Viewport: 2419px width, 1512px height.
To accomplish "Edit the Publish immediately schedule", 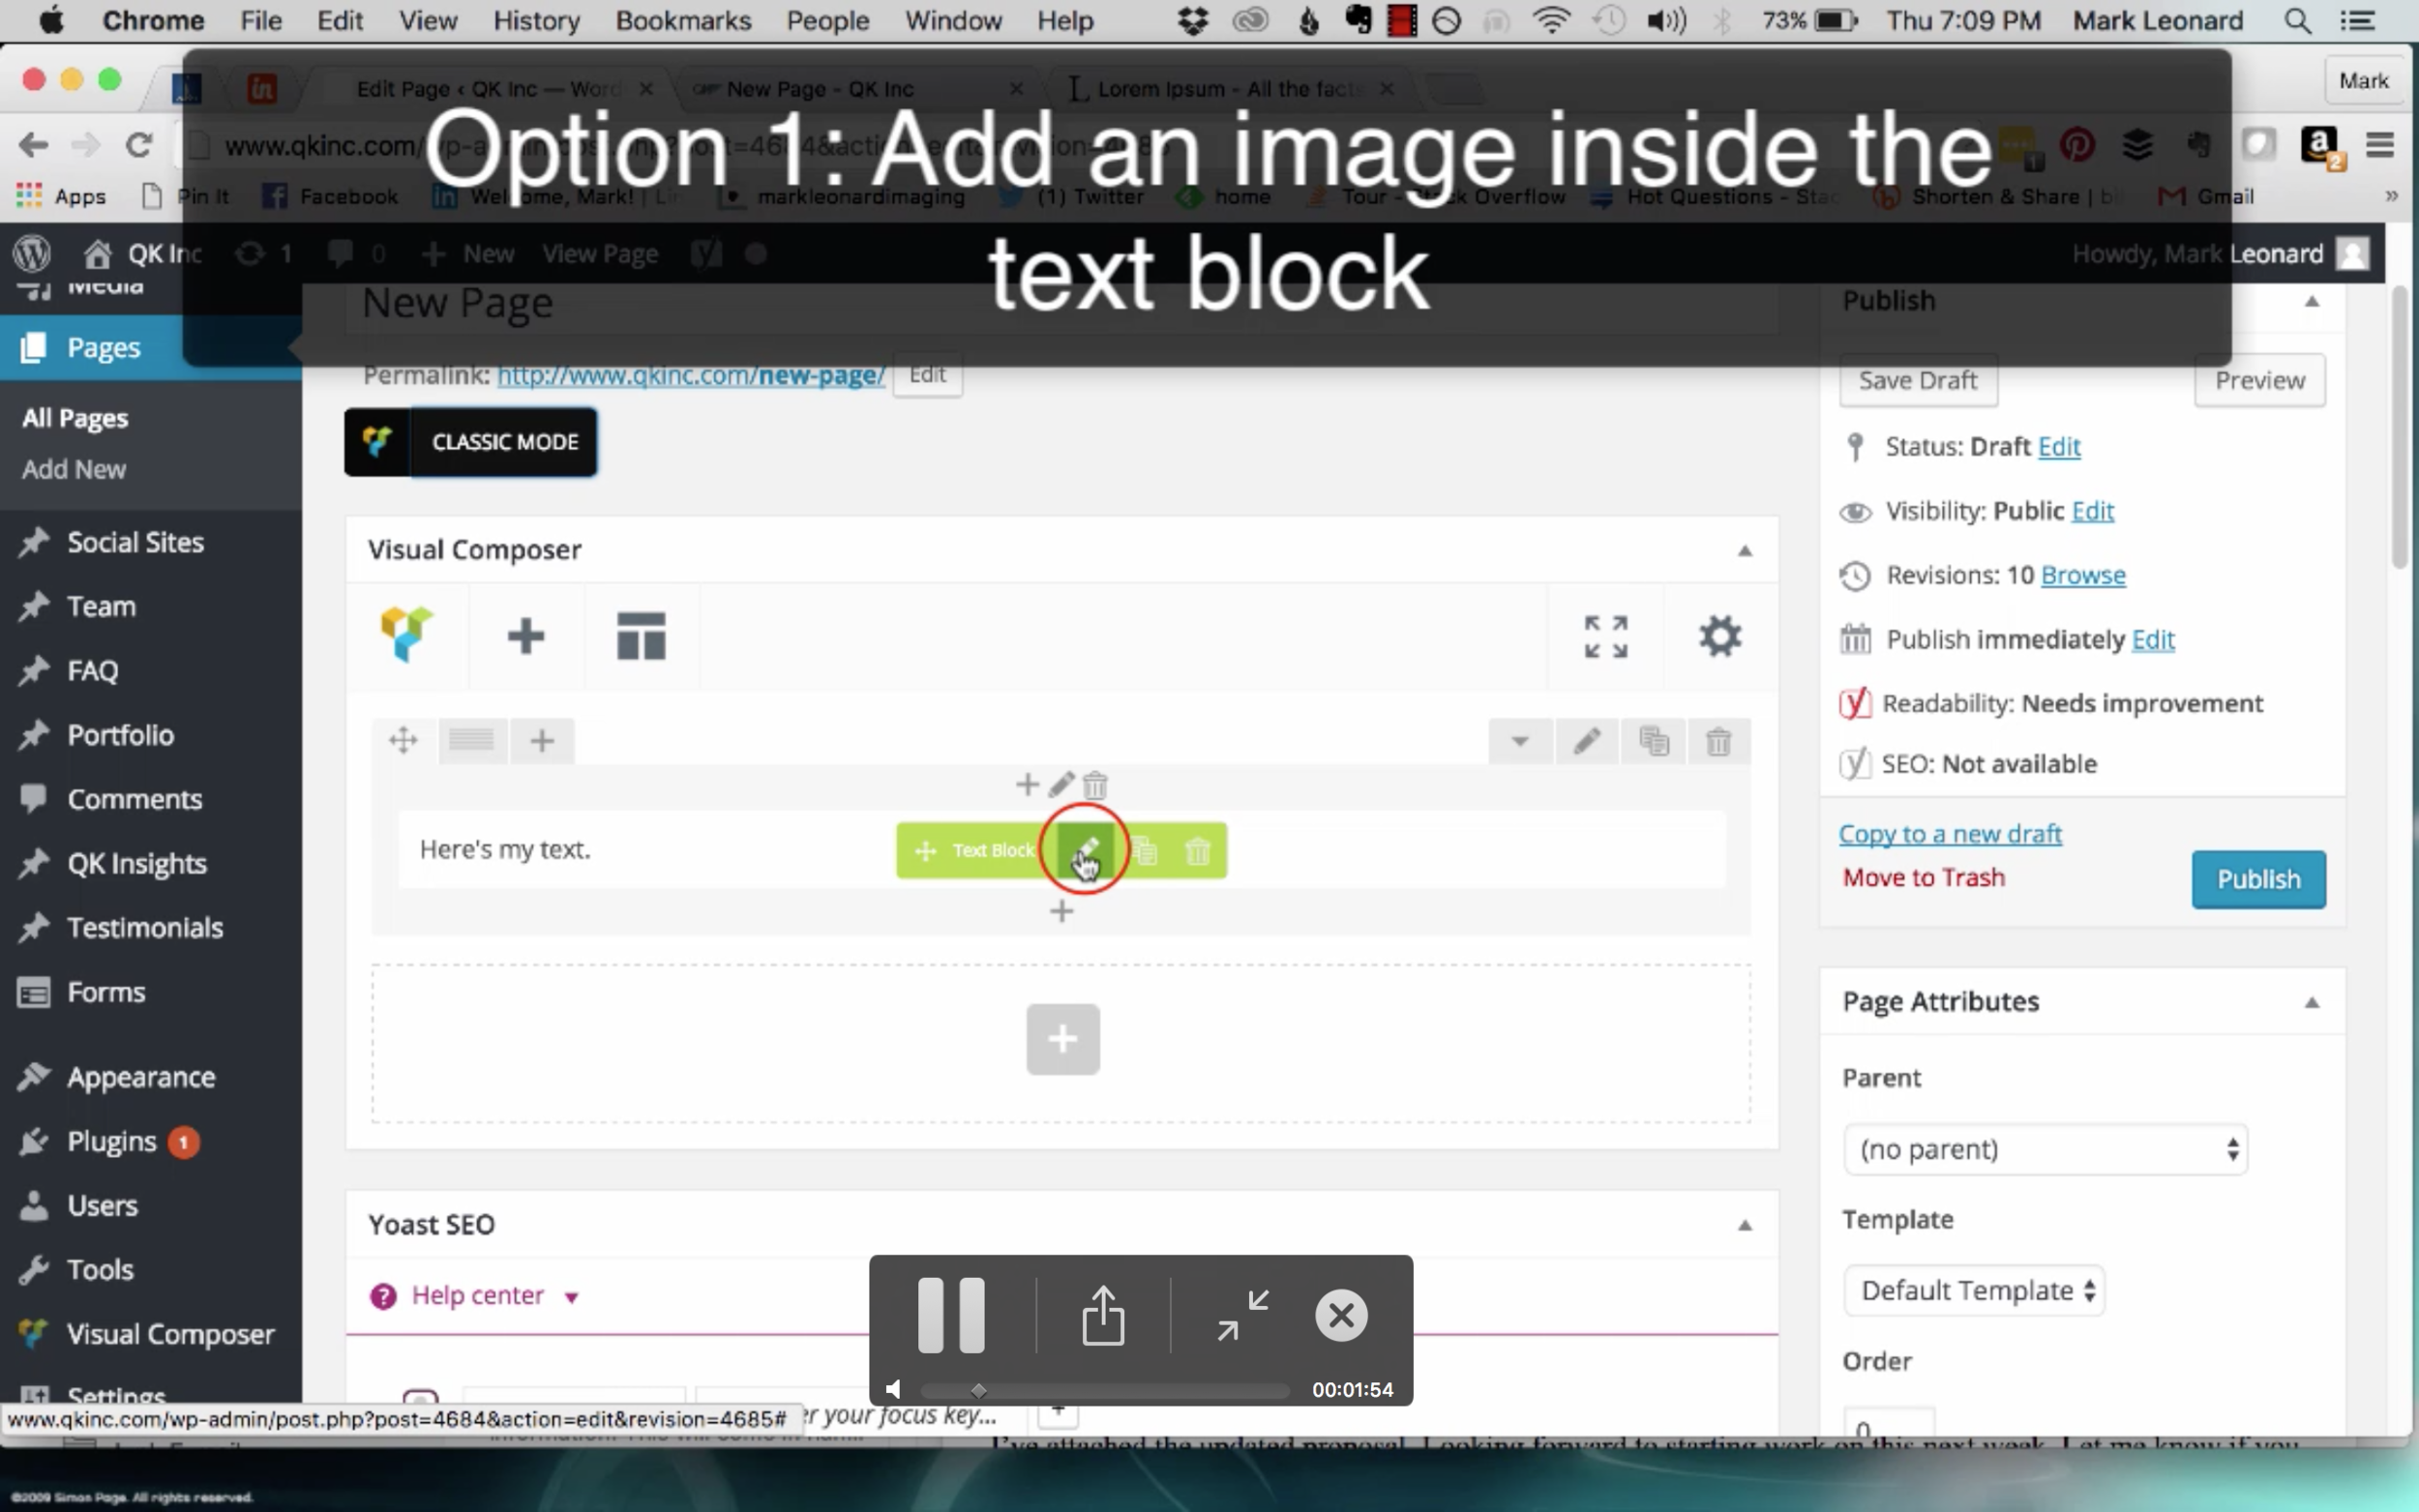I will pos(2152,640).
